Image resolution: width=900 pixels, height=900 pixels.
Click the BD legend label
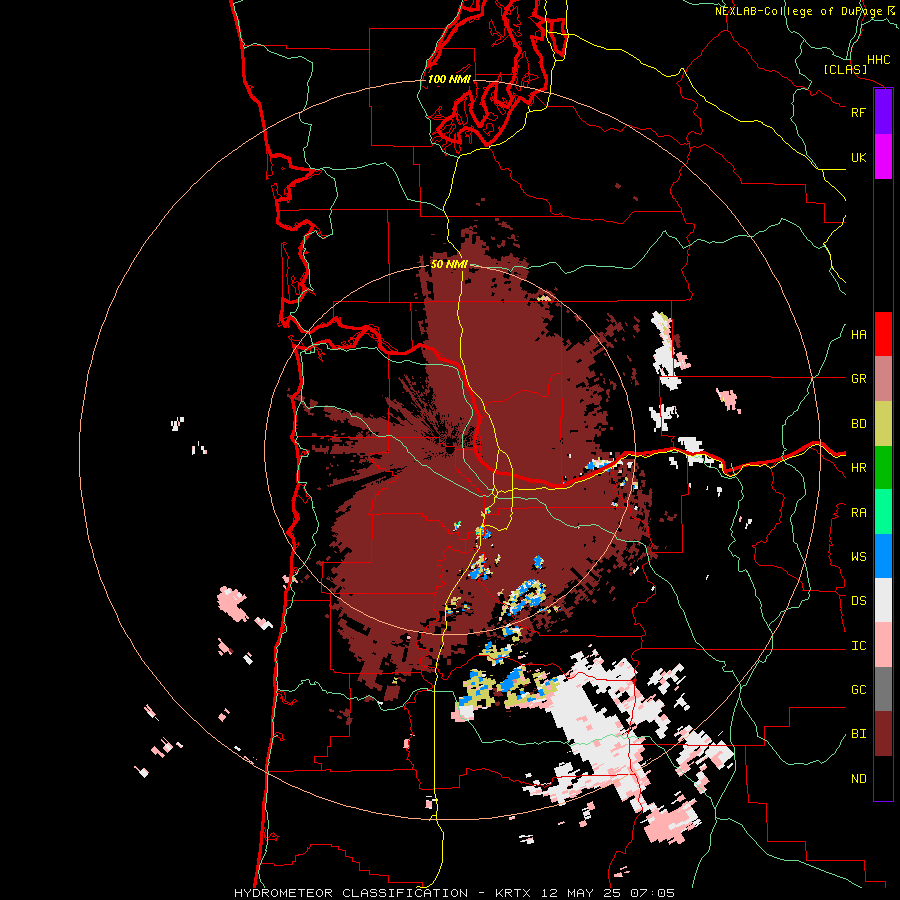(x=858, y=424)
